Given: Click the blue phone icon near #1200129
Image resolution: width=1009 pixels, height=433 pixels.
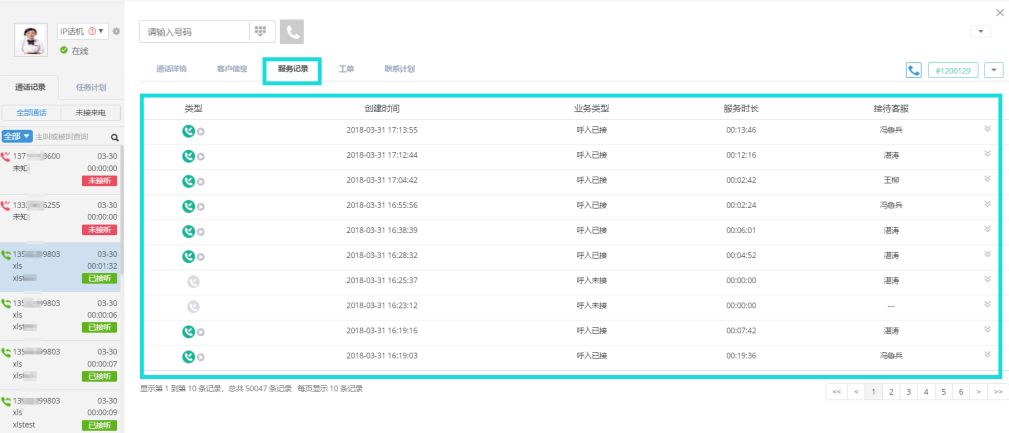Looking at the screenshot, I should coord(913,69).
